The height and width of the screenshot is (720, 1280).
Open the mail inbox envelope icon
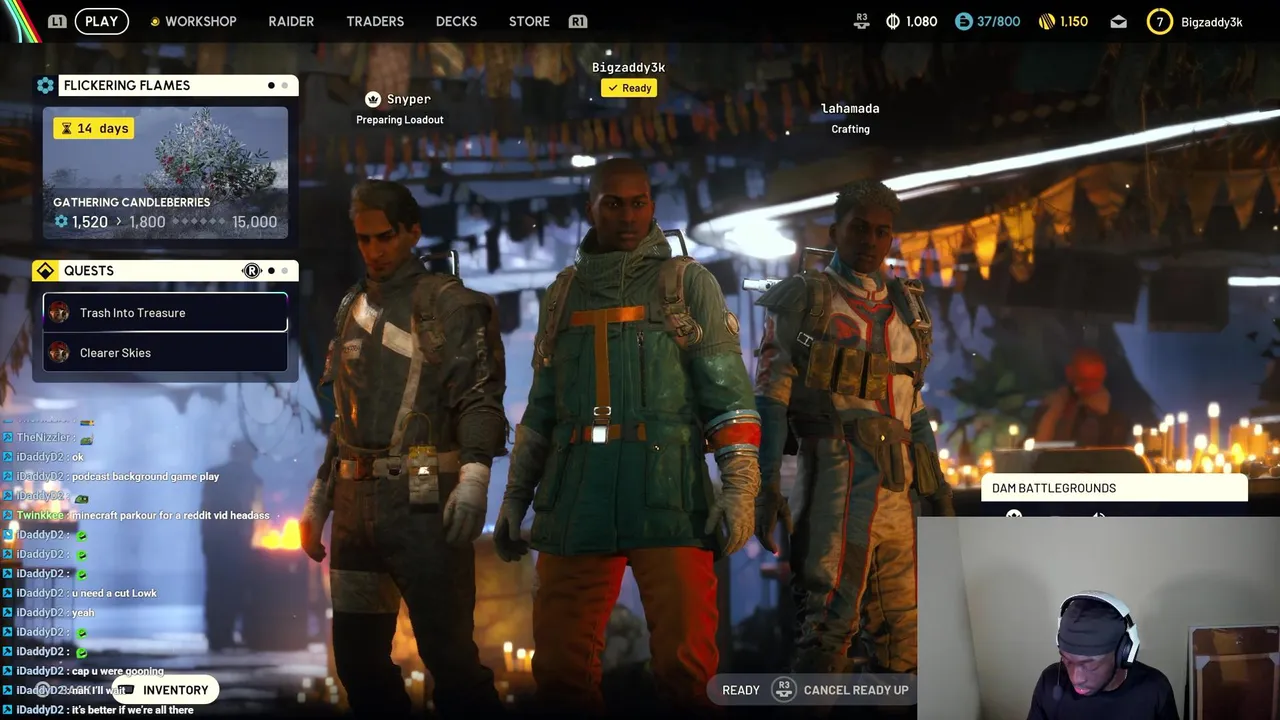(1118, 21)
